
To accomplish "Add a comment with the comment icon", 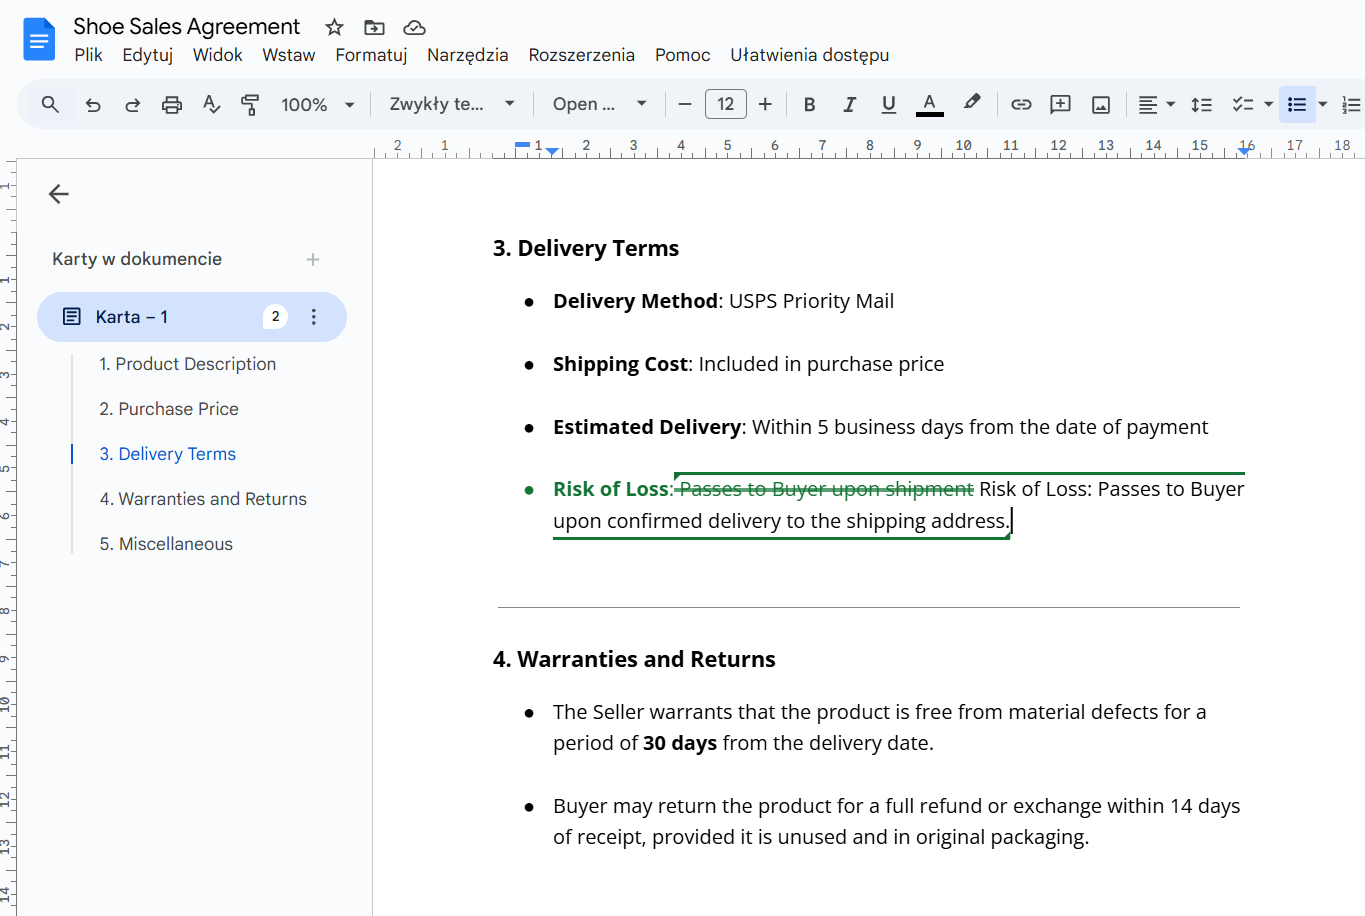I will pyautogui.click(x=1060, y=105).
